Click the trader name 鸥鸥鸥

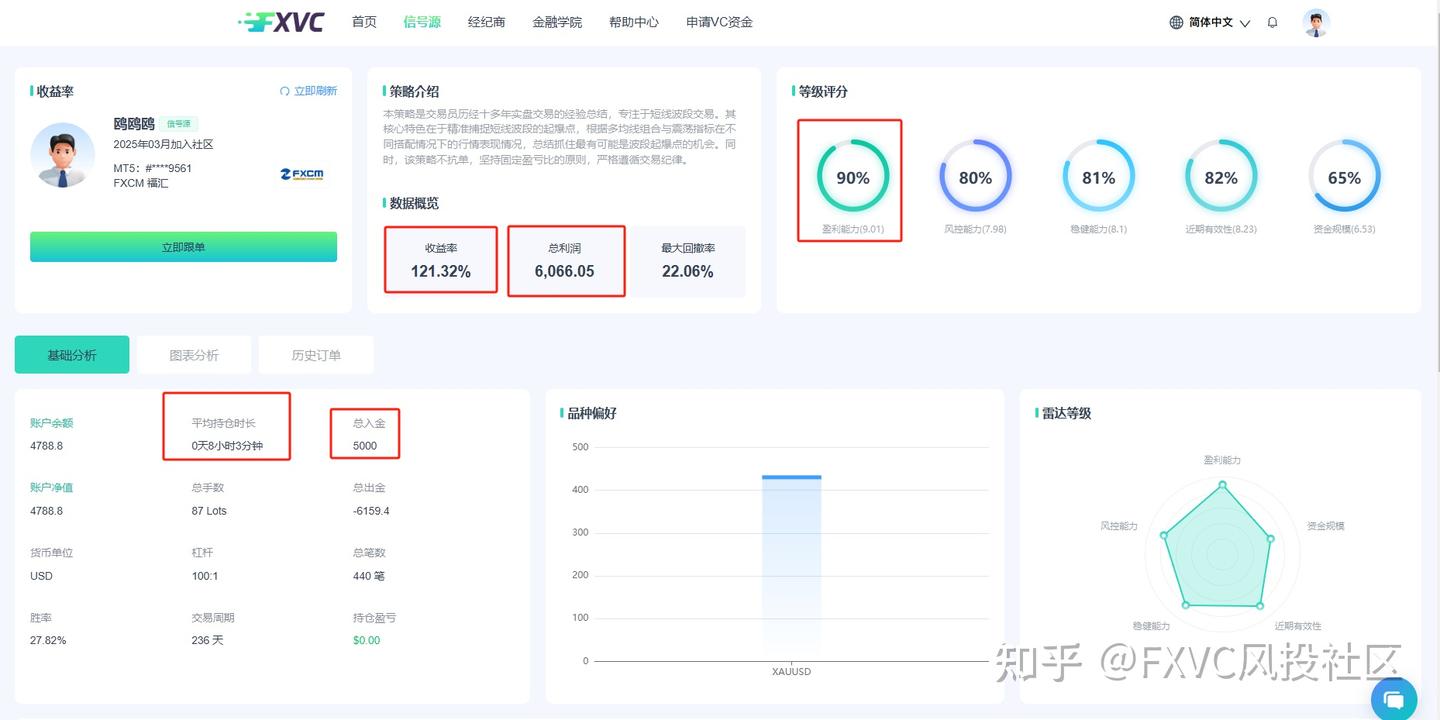134,124
